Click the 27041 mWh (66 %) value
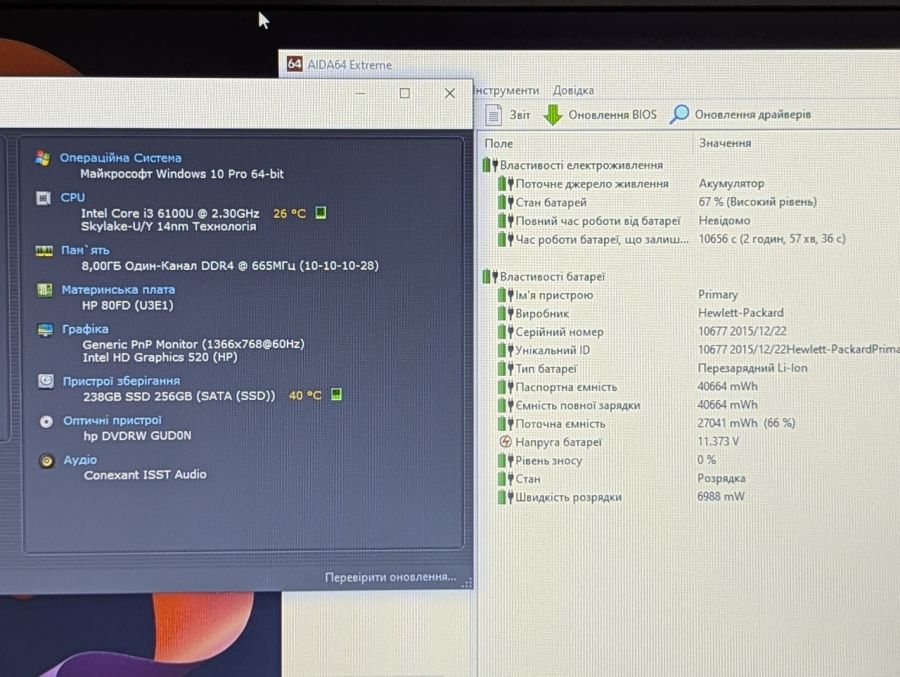Screen dimensions: 900x677 [746, 423]
